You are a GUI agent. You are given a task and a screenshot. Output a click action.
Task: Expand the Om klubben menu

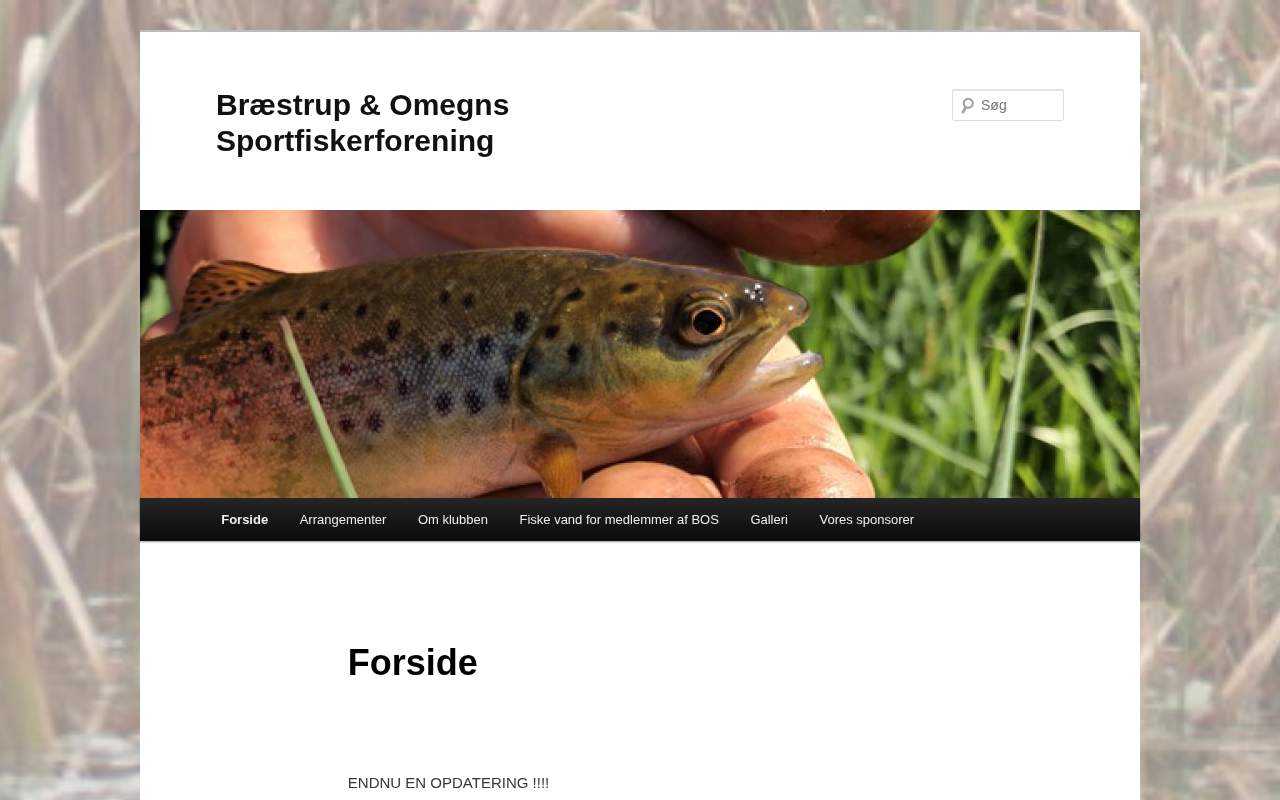[453, 520]
